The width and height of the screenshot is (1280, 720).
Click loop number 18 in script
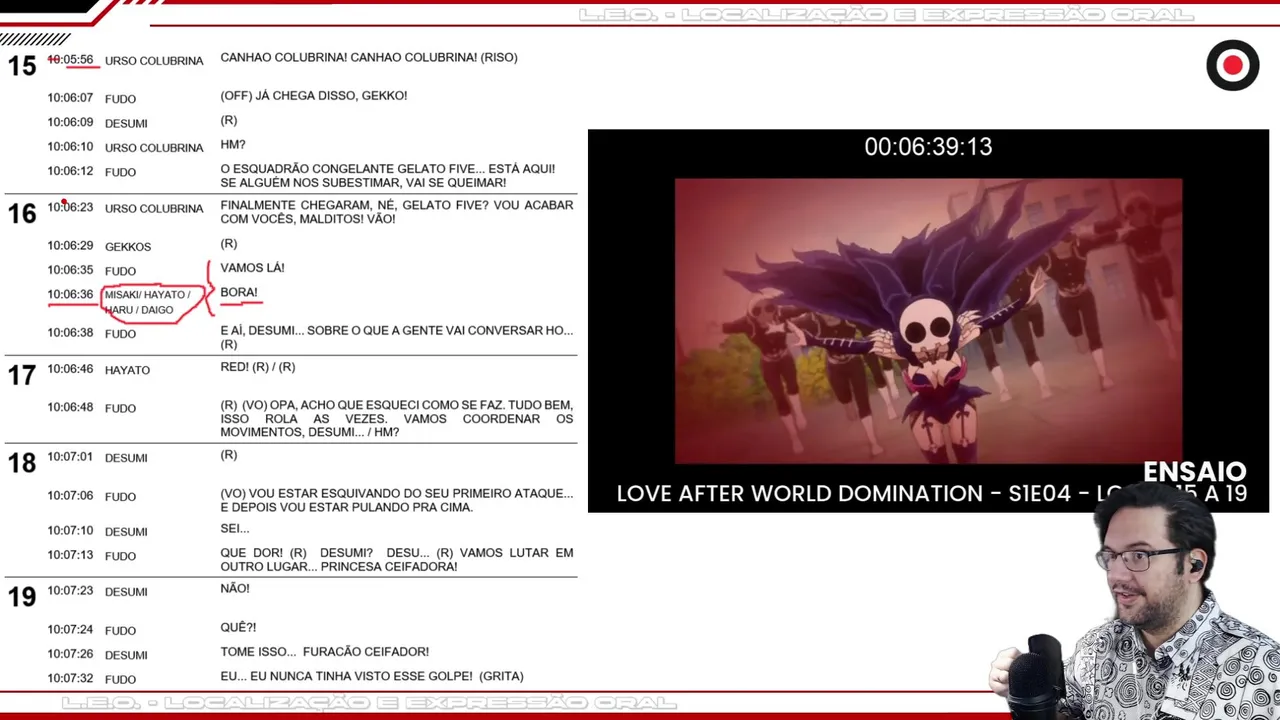[22, 463]
